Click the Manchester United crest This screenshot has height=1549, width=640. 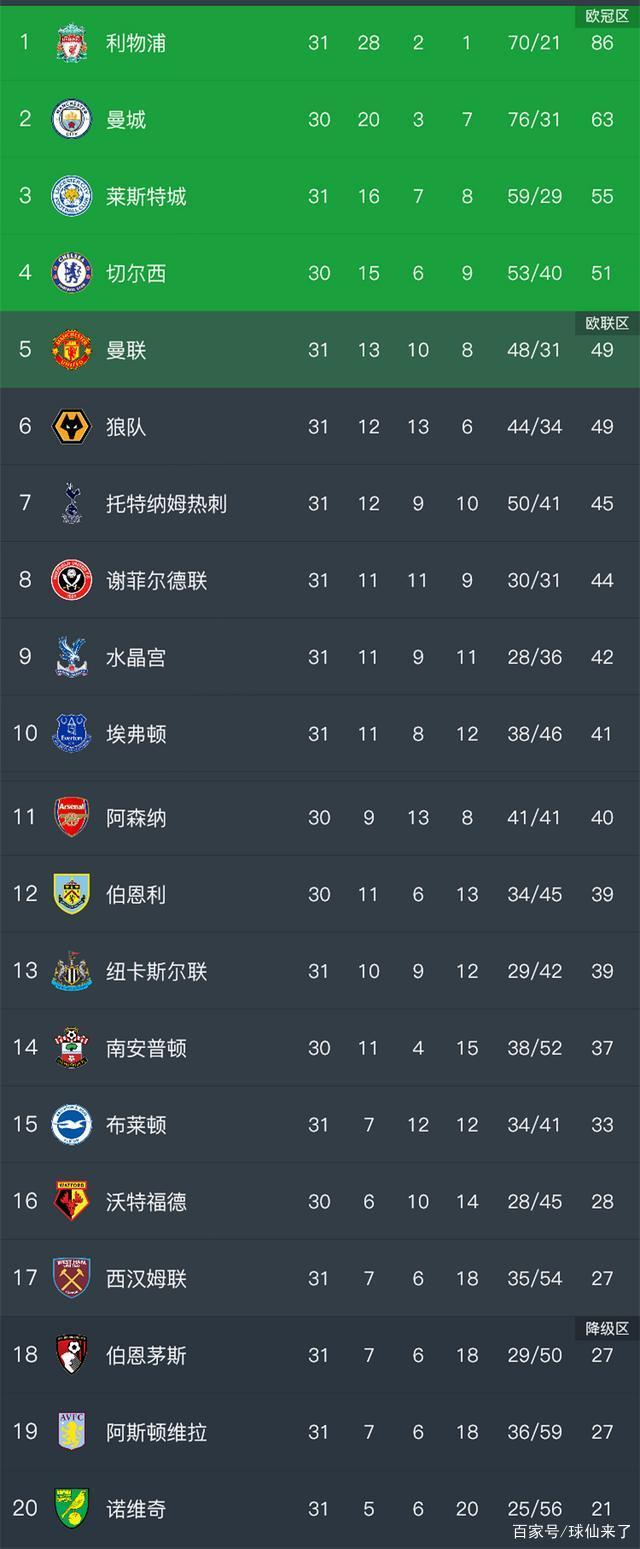pyautogui.click(x=72, y=350)
